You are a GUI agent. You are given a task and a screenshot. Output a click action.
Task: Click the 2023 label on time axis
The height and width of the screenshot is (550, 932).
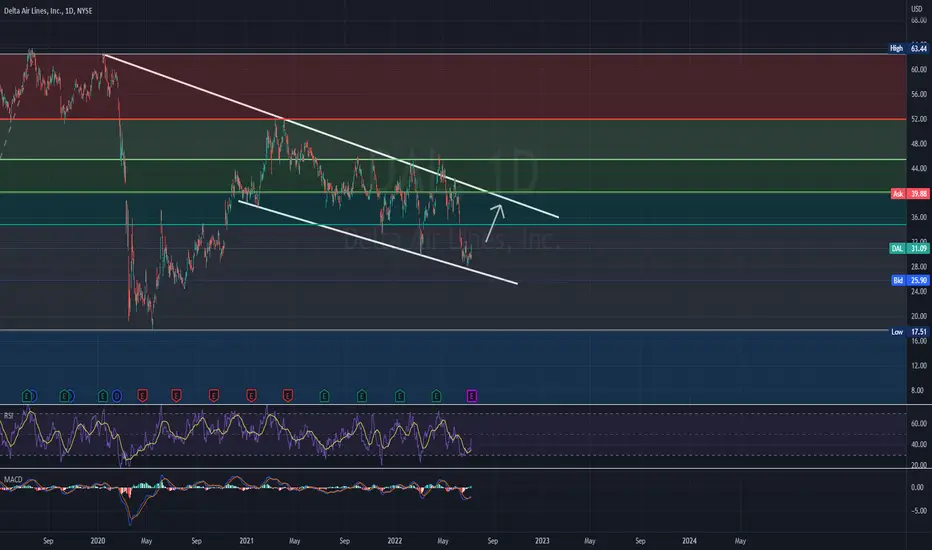(x=542, y=540)
